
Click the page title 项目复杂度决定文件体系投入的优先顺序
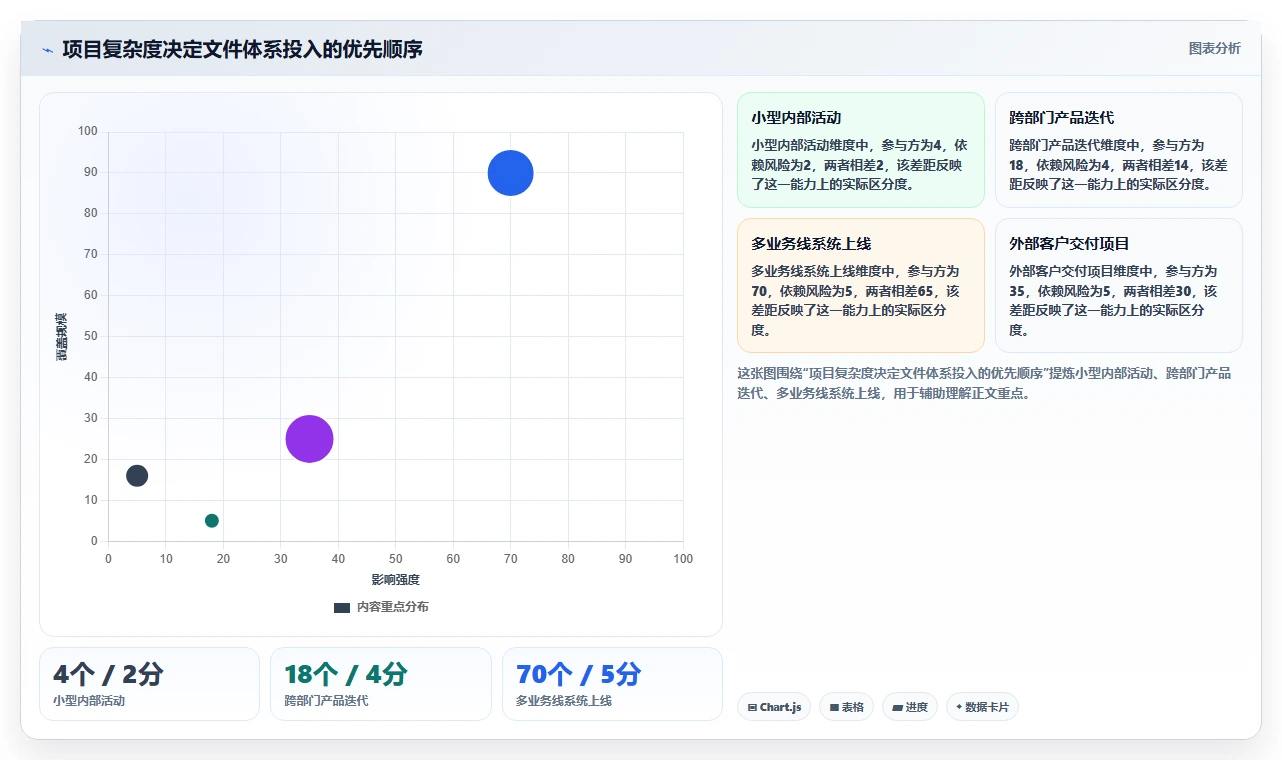click(242, 49)
